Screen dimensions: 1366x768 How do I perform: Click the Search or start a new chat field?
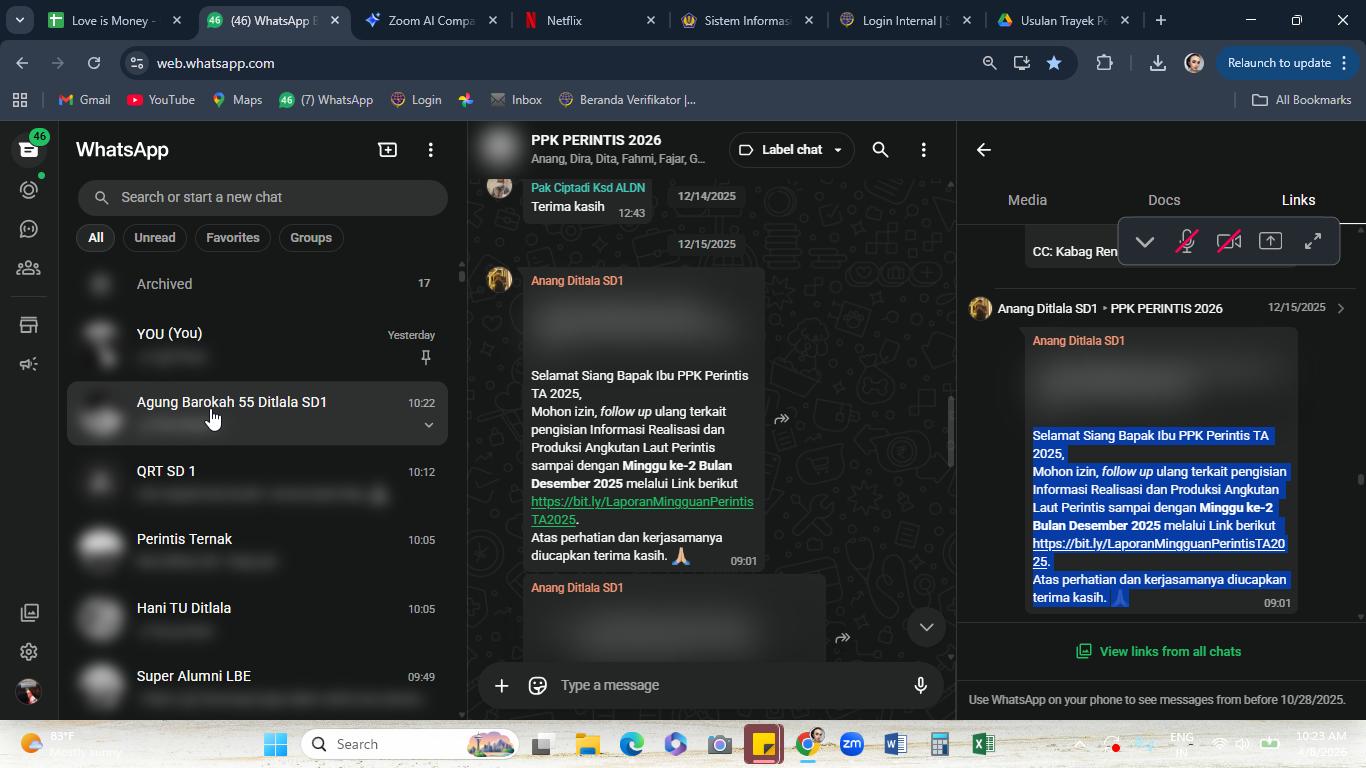pyautogui.click(x=263, y=197)
